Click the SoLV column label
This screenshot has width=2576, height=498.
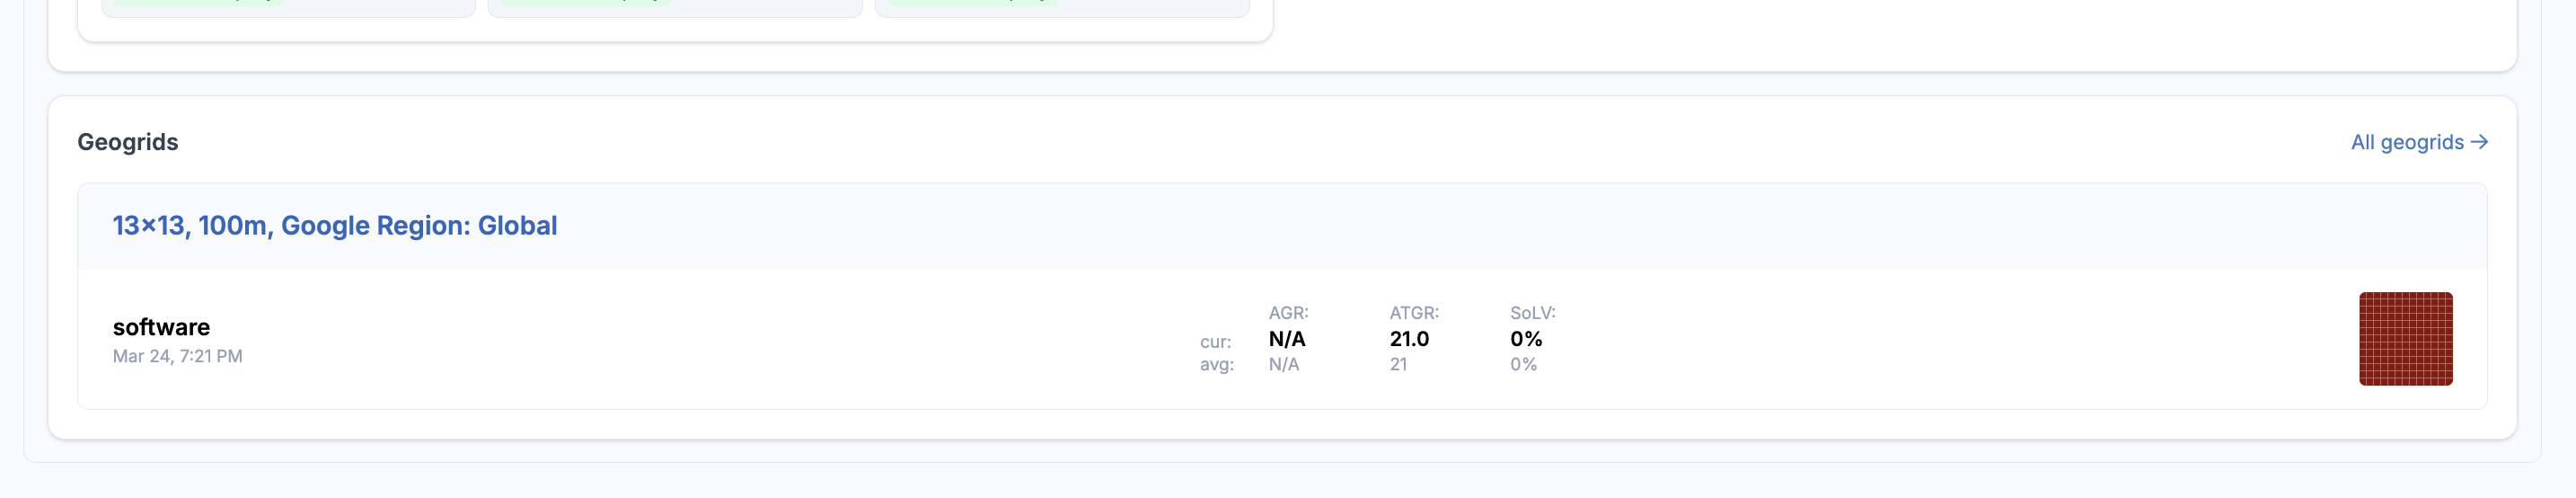click(x=1532, y=313)
